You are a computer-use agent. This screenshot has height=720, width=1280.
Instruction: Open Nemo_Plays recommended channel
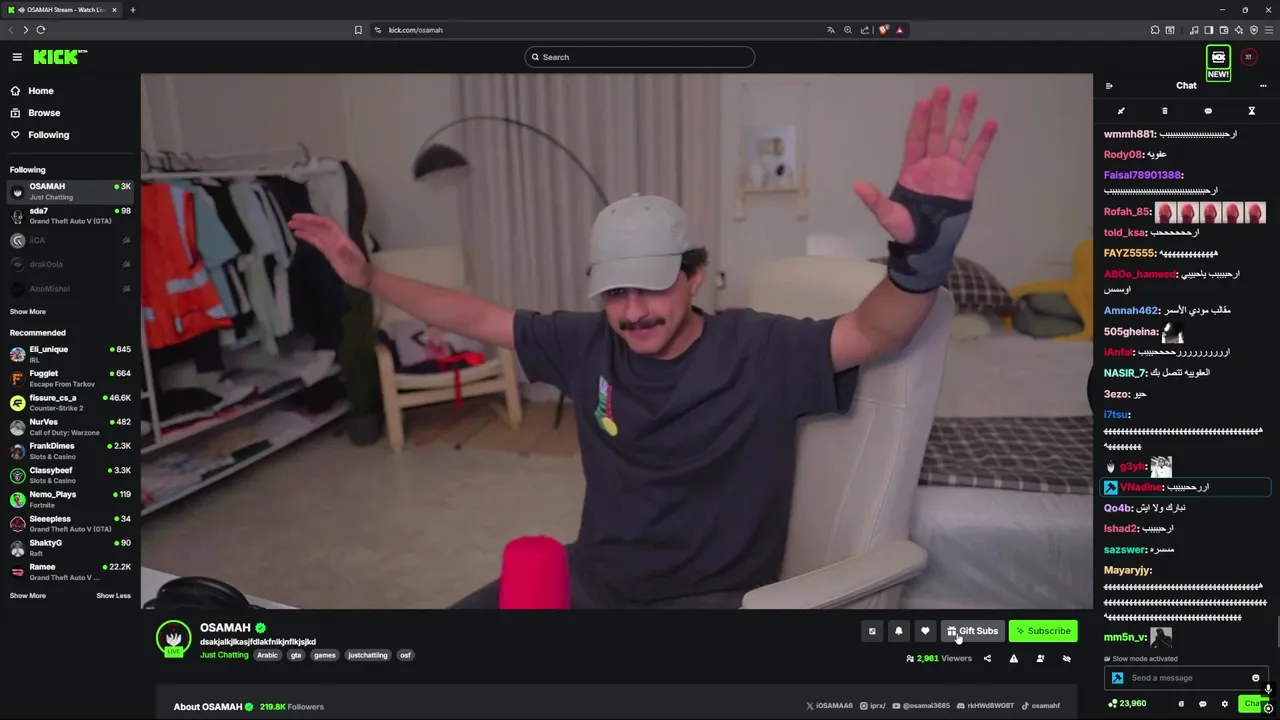[x=70, y=499]
